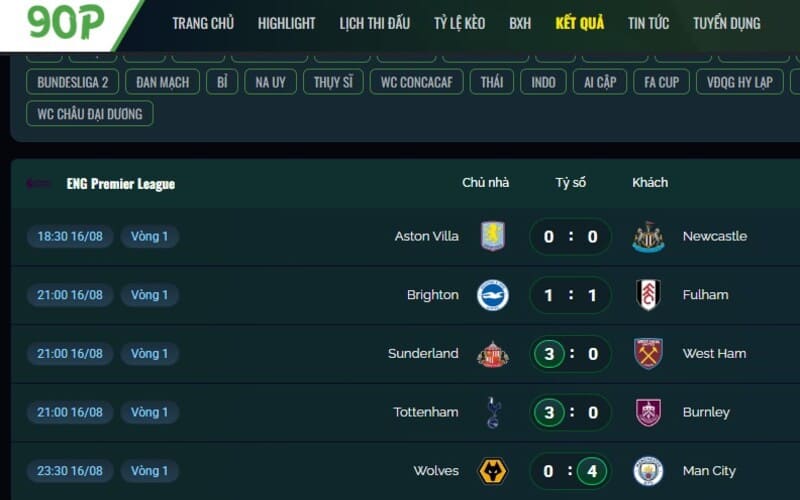The image size is (800, 500).
Task: Select the FA Cup league filter
Action: 661,82
